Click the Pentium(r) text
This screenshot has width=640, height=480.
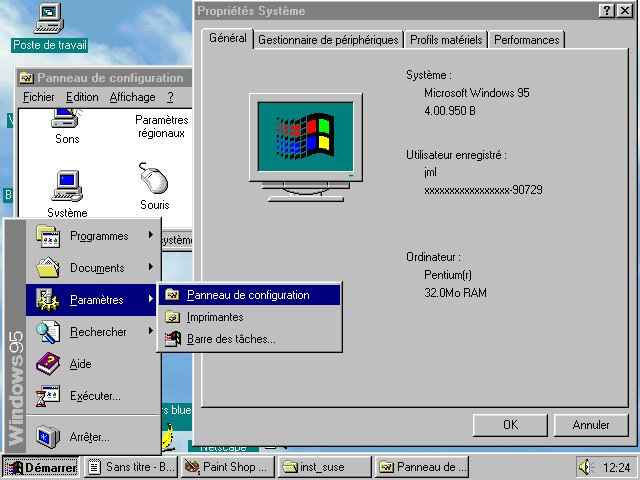pos(448,275)
